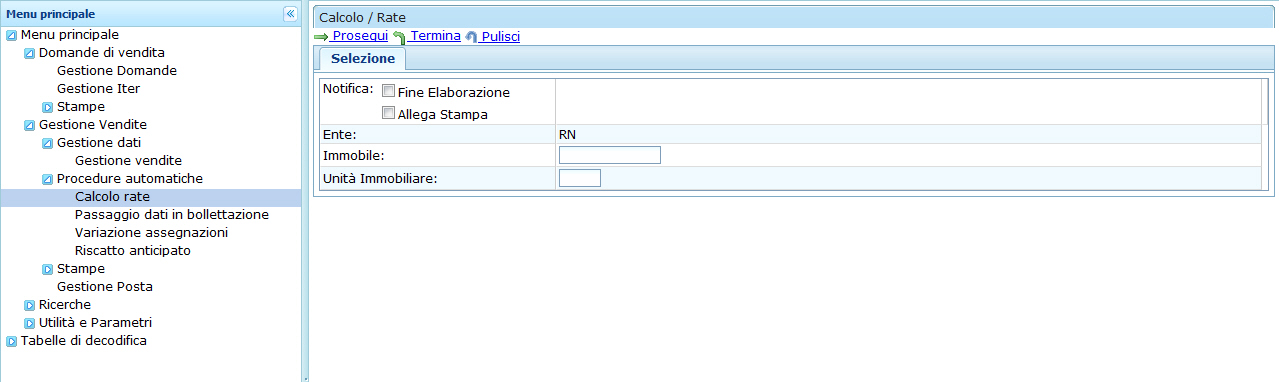
Task: Click the Termina link
Action: click(x=435, y=36)
